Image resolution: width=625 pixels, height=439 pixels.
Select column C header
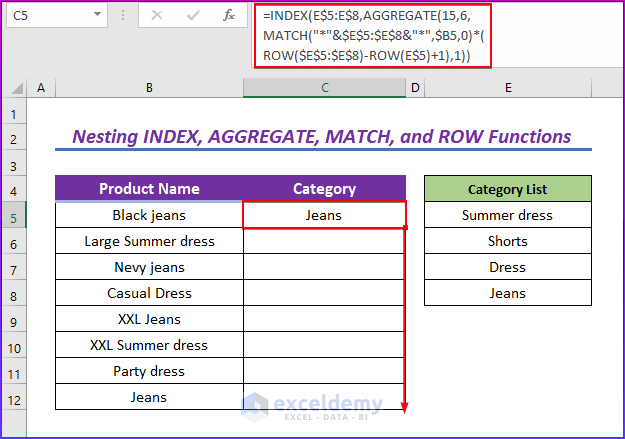tap(324, 89)
